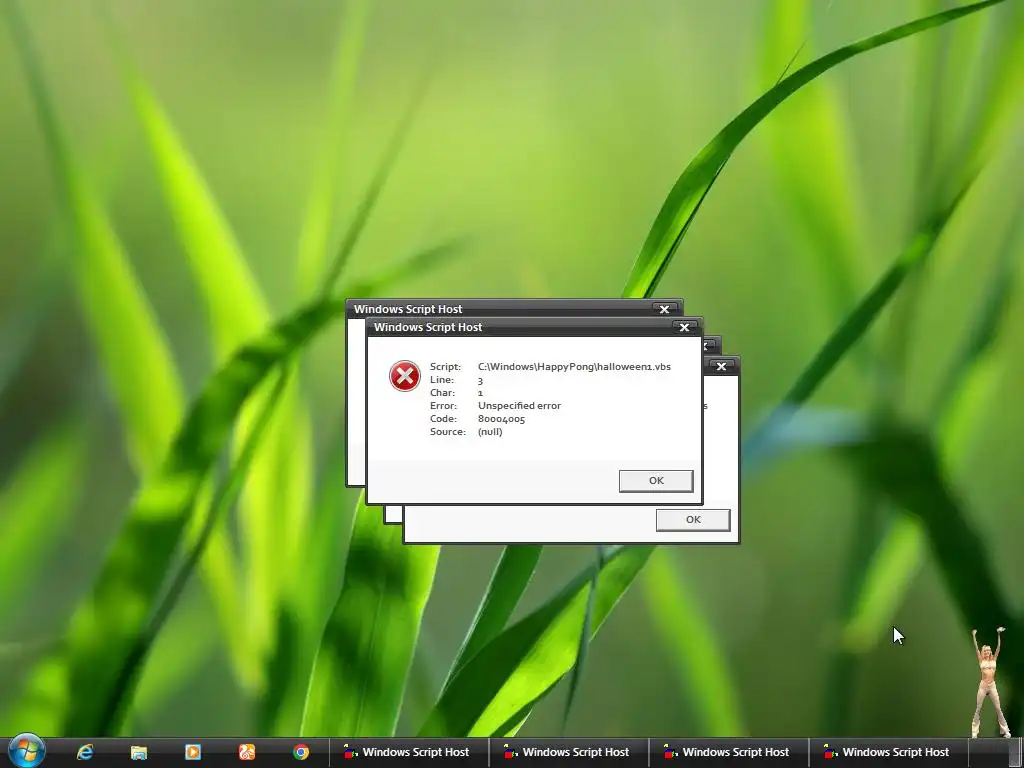Launch the orange UC Browser taskbar icon
This screenshot has height=768, width=1024.
tap(247, 752)
